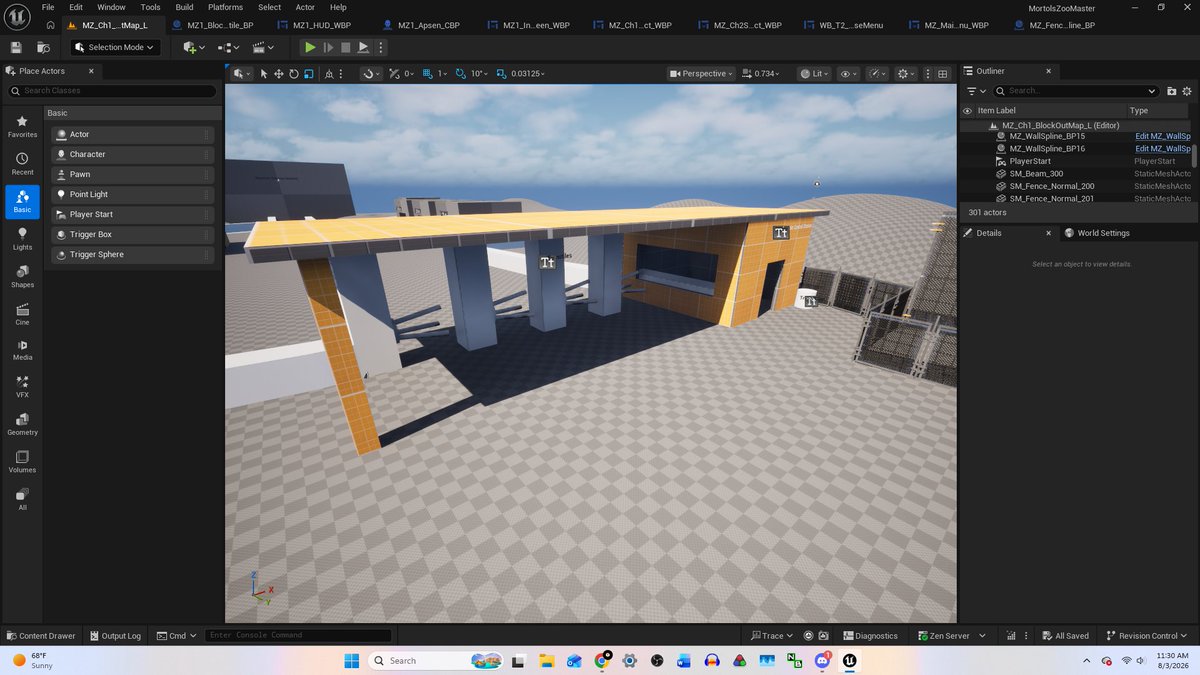Activate the Select objects arrow tool in viewport

[264, 73]
